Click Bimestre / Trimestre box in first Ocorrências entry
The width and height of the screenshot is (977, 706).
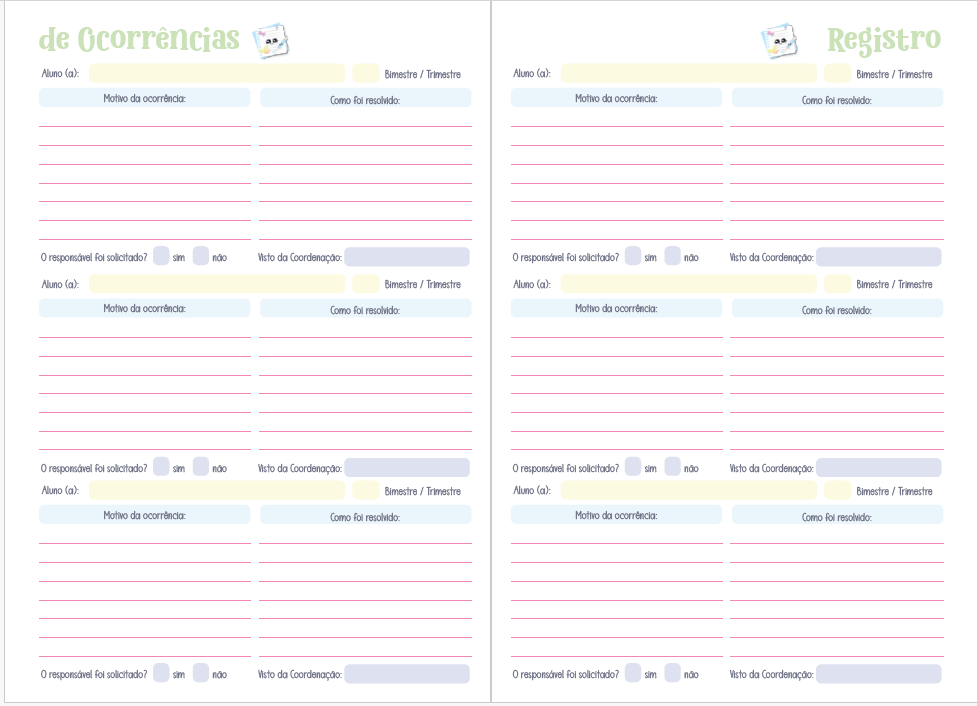coord(366,73)
